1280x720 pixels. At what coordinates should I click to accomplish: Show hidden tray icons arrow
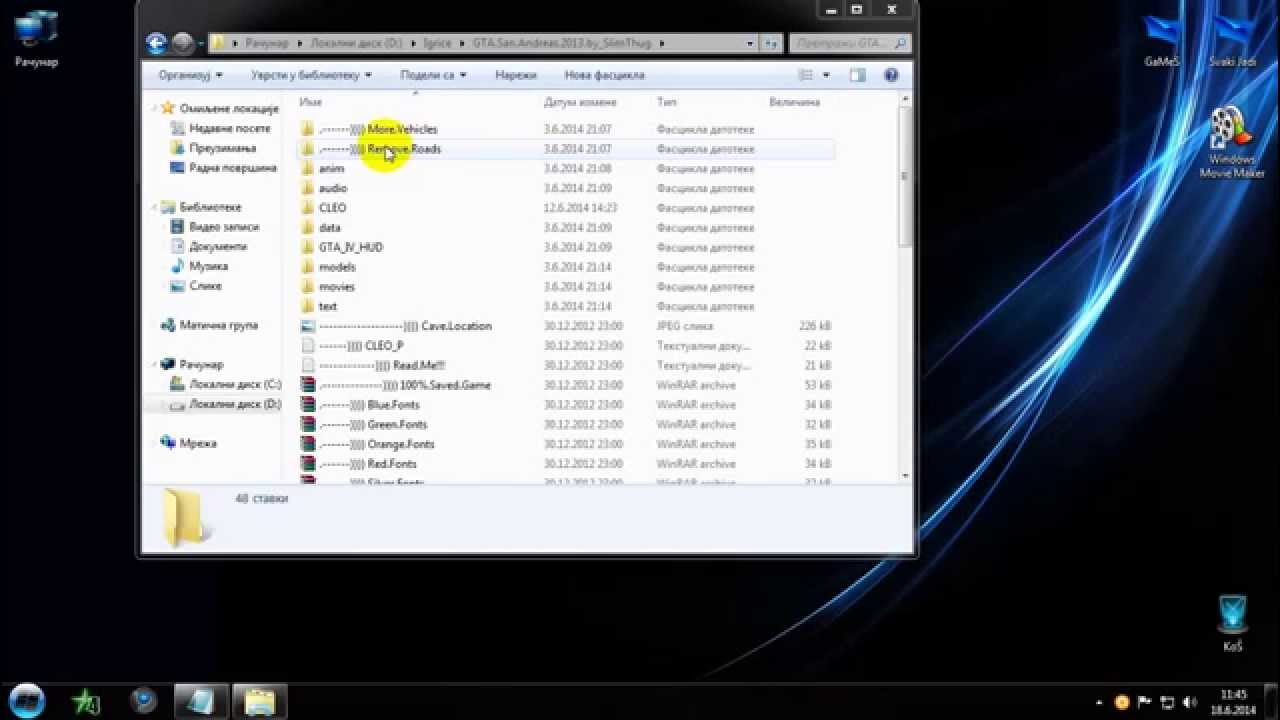coord(1100,702)
